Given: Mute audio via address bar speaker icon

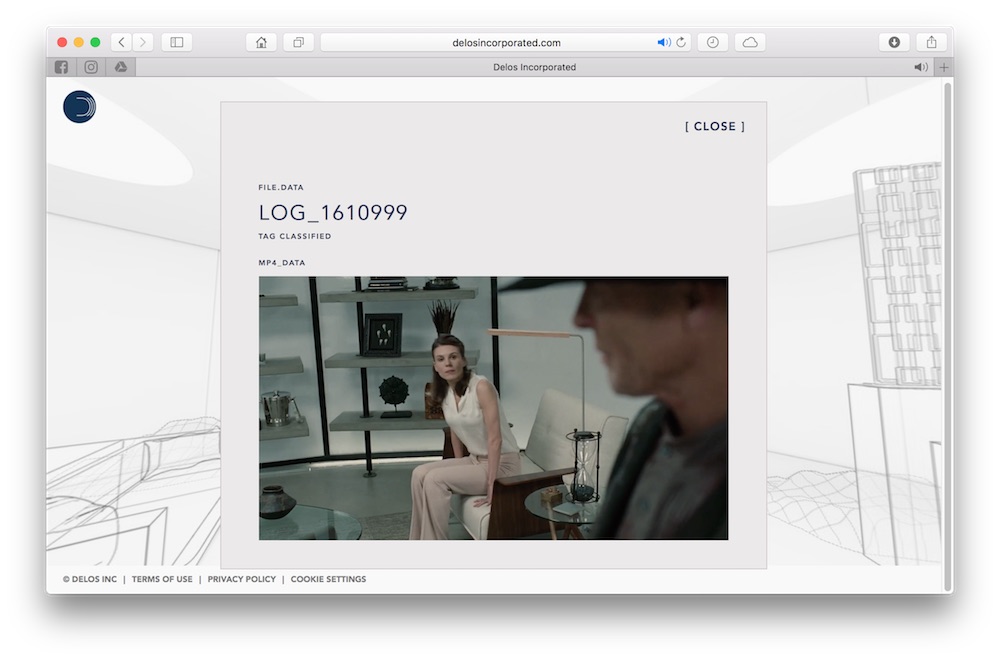Looking at the screenshot, I should (663, 42).
